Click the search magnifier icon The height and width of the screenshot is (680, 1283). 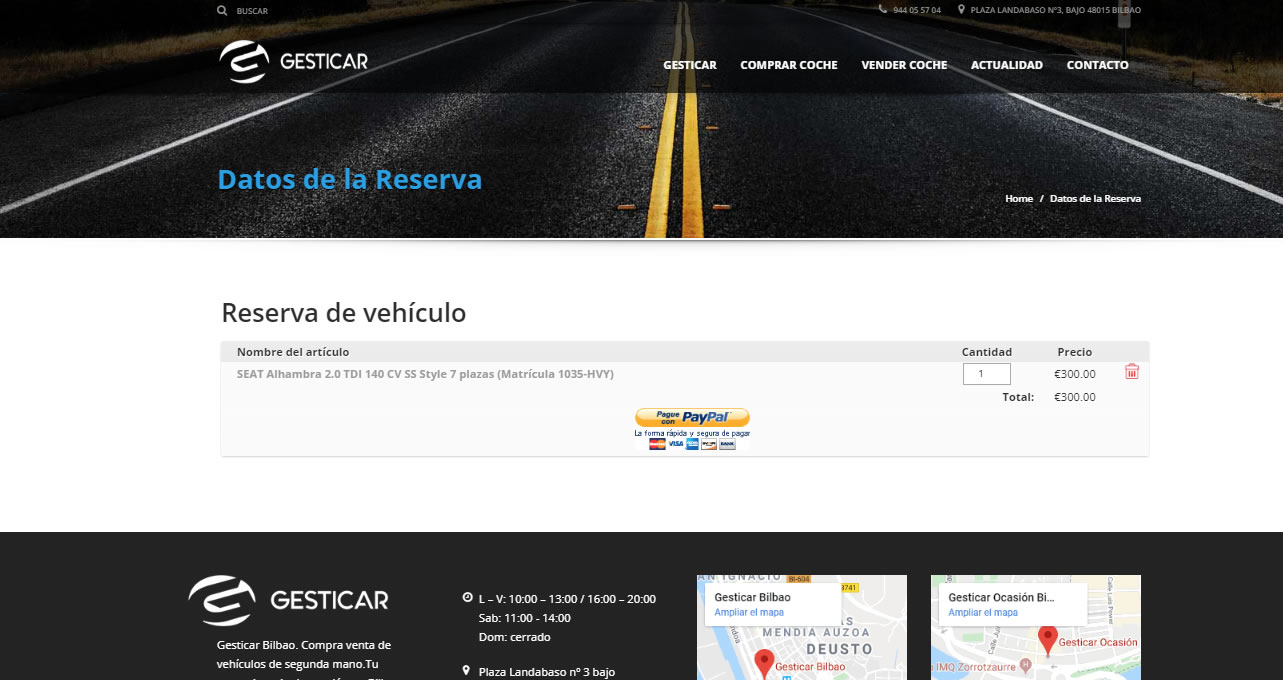222,10
